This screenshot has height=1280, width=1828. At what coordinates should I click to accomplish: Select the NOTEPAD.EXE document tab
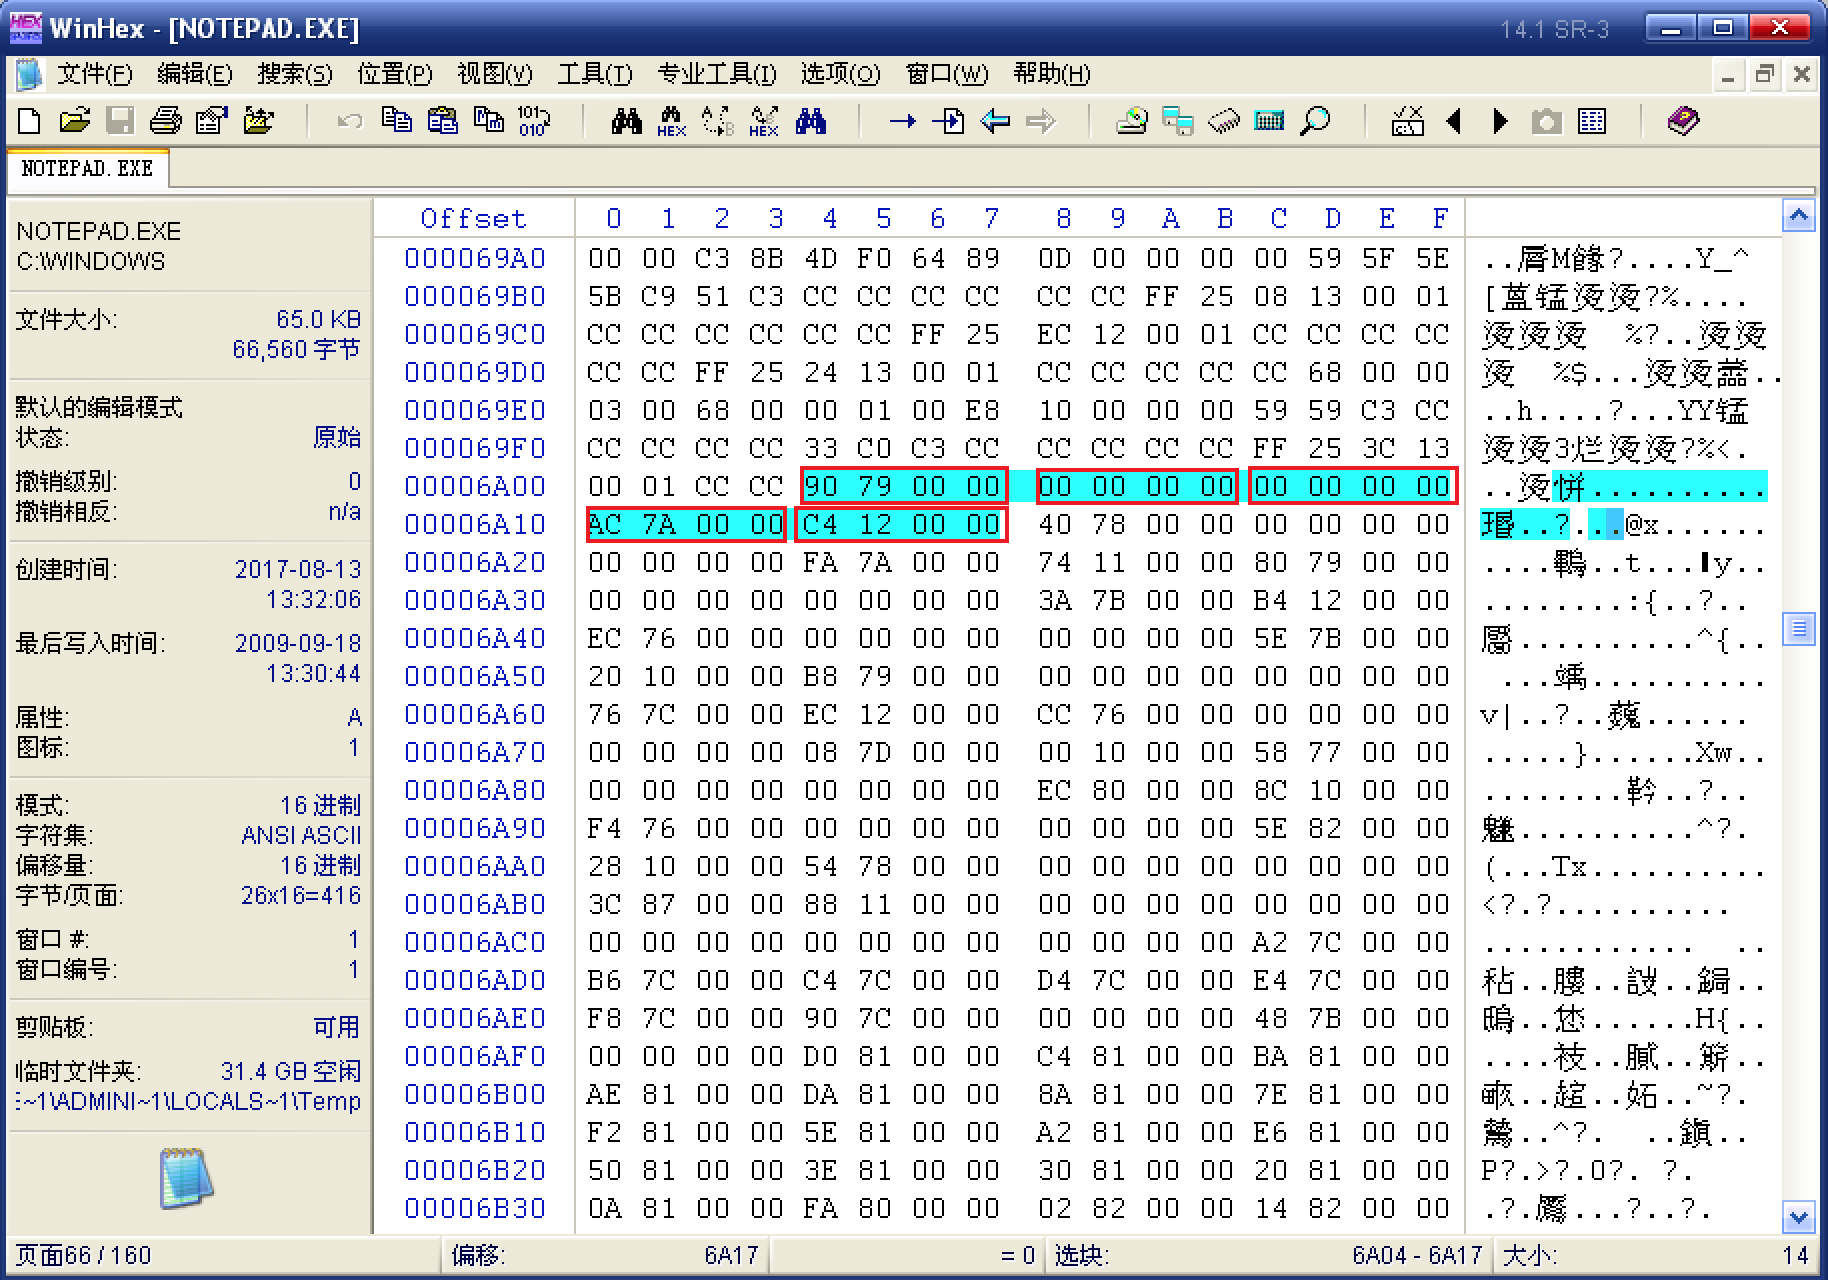pos(87,168)
